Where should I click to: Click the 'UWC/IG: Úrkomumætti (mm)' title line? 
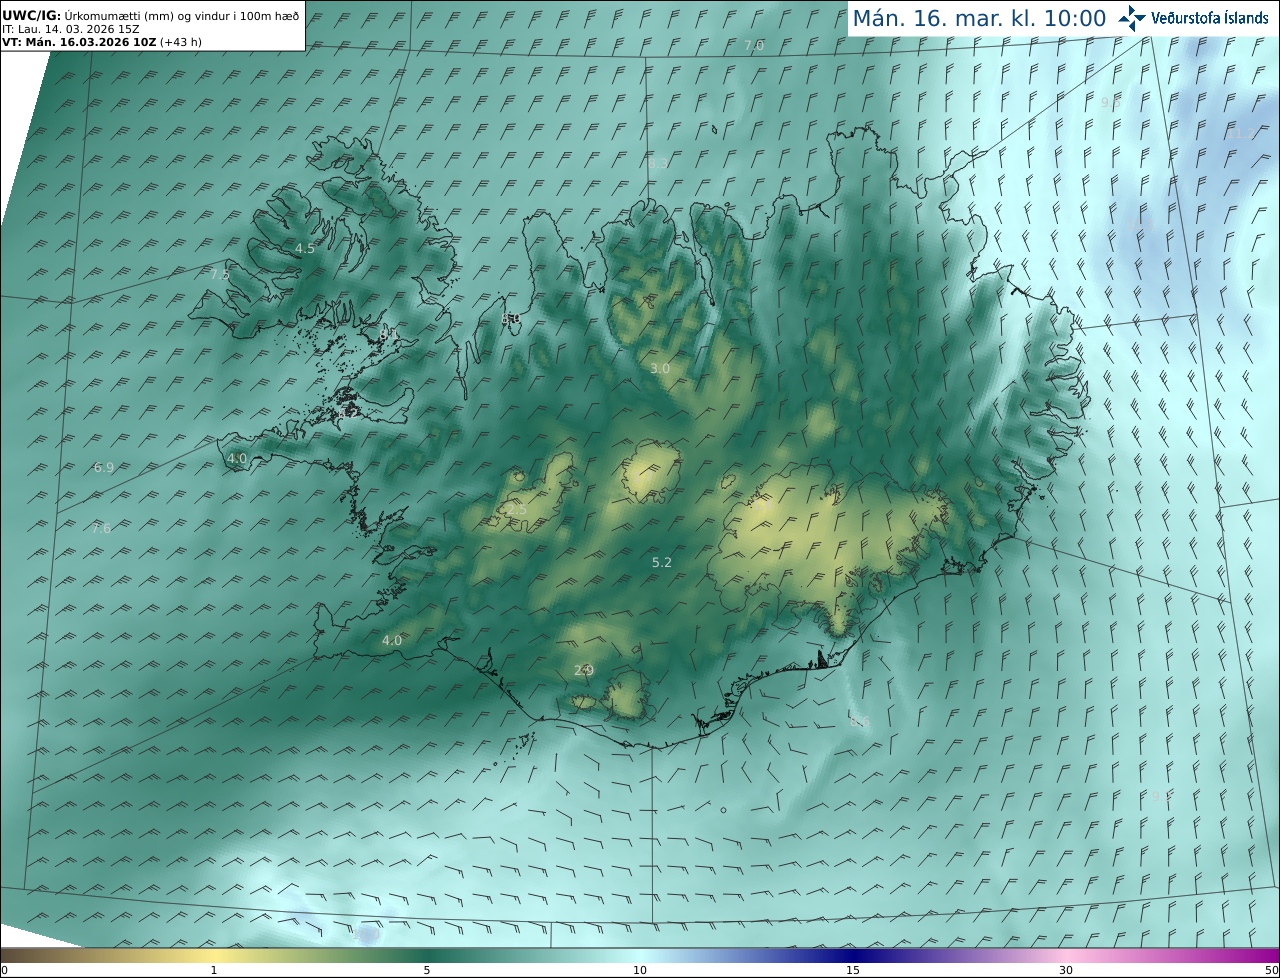point(151,15)
